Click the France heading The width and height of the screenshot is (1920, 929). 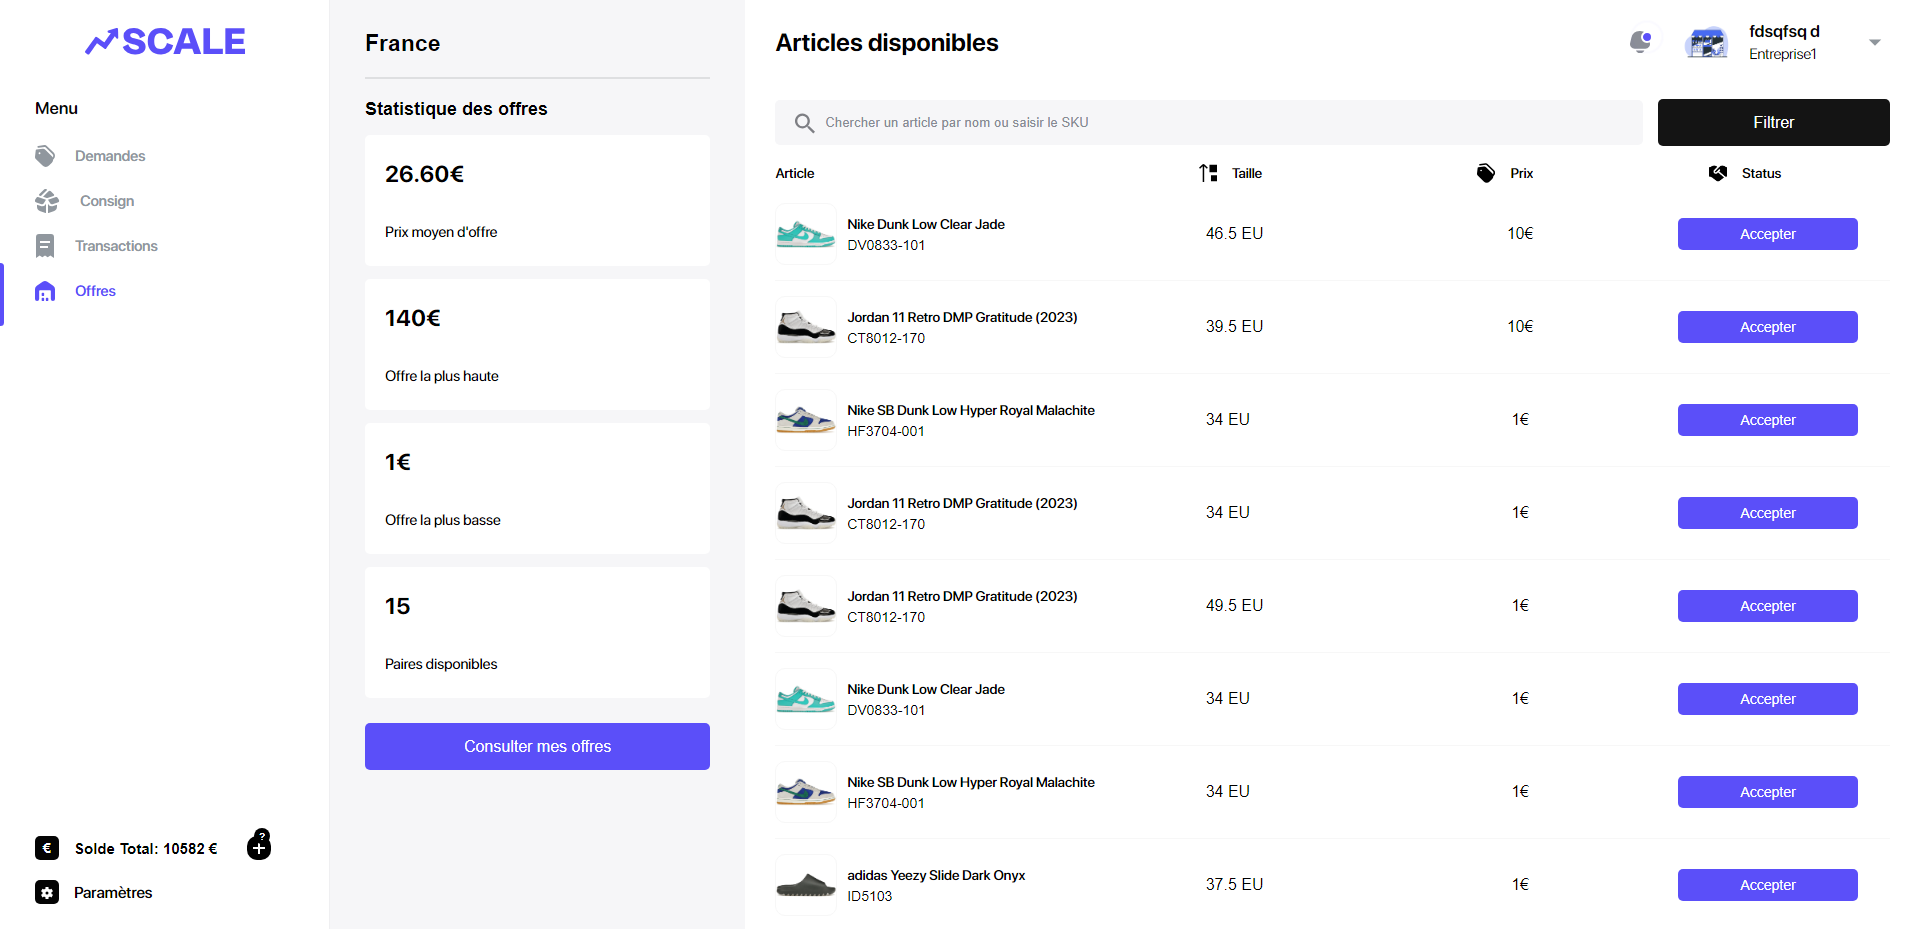coord(402,43)
